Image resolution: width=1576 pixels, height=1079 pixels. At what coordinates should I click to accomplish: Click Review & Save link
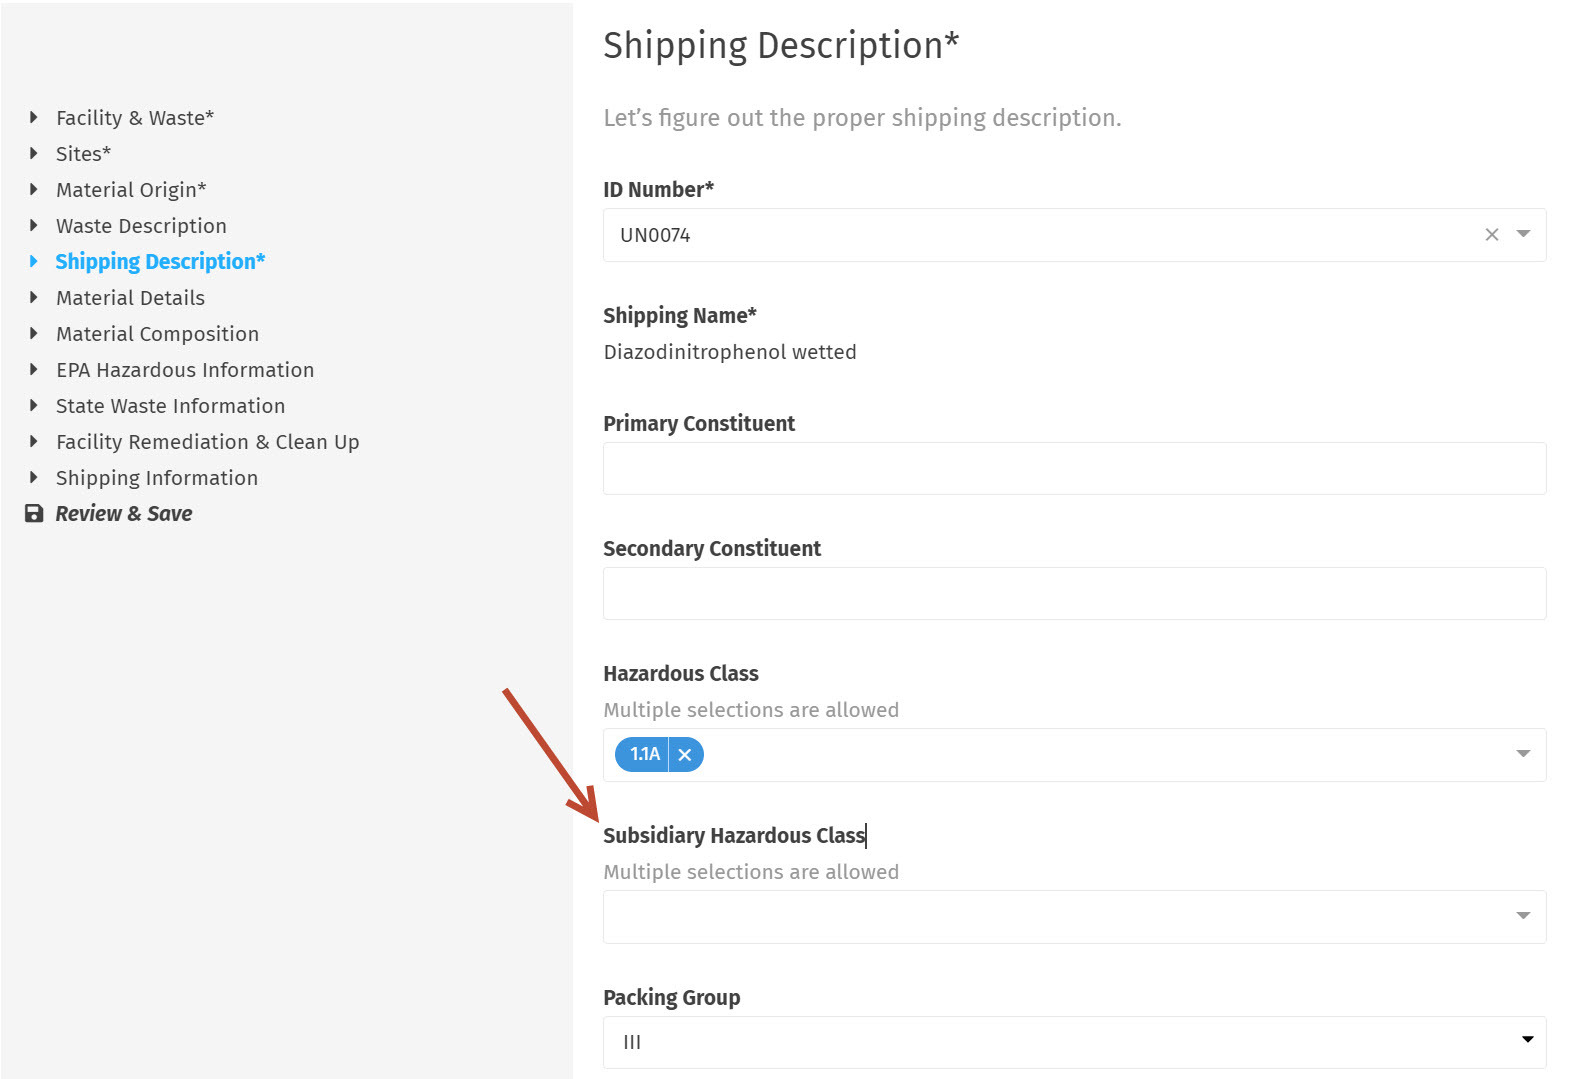pyautogui.click(x=124, y=514)
